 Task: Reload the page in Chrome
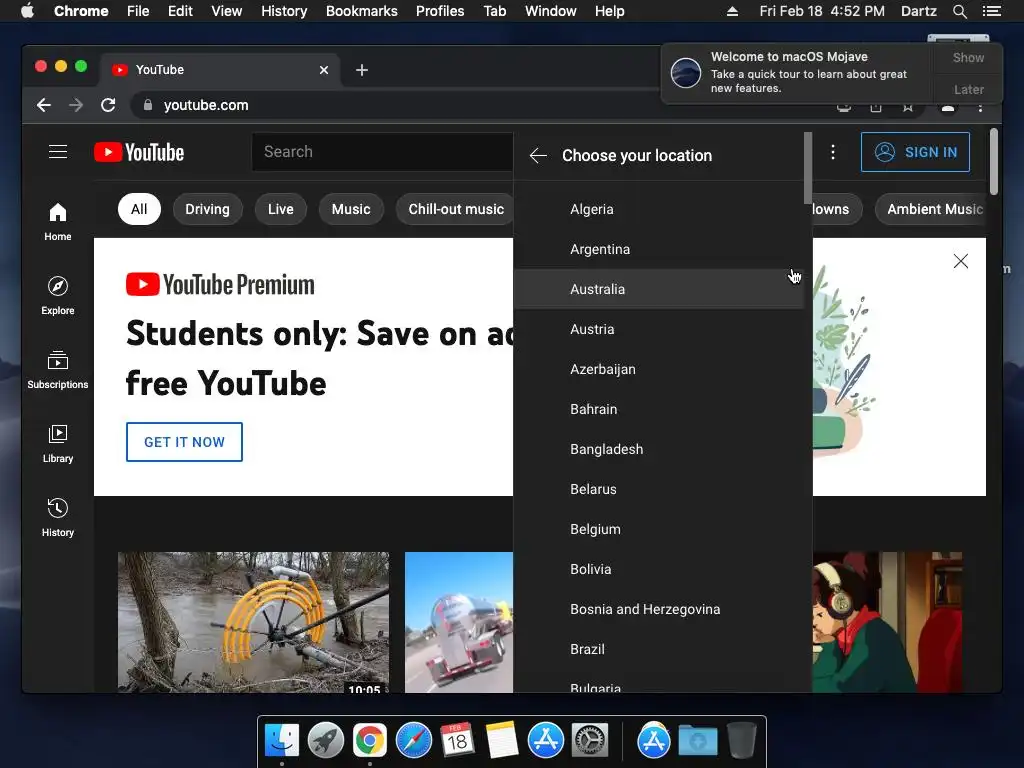click(x=108, y=105)
